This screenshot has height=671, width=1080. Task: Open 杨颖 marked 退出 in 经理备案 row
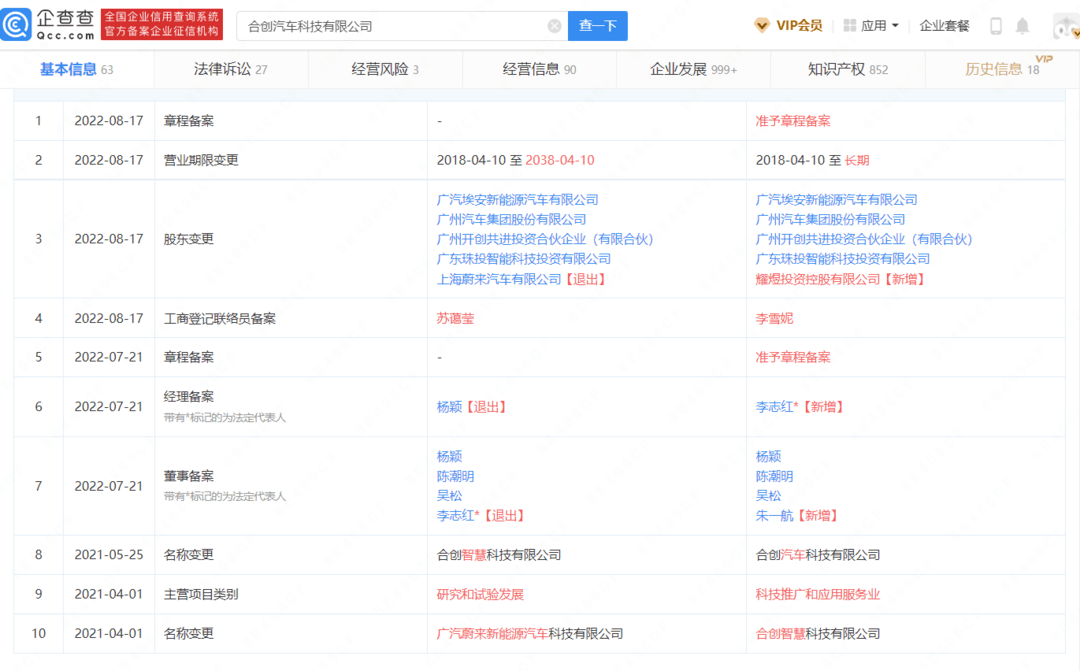pyautogui.click(x=449, y=407)
